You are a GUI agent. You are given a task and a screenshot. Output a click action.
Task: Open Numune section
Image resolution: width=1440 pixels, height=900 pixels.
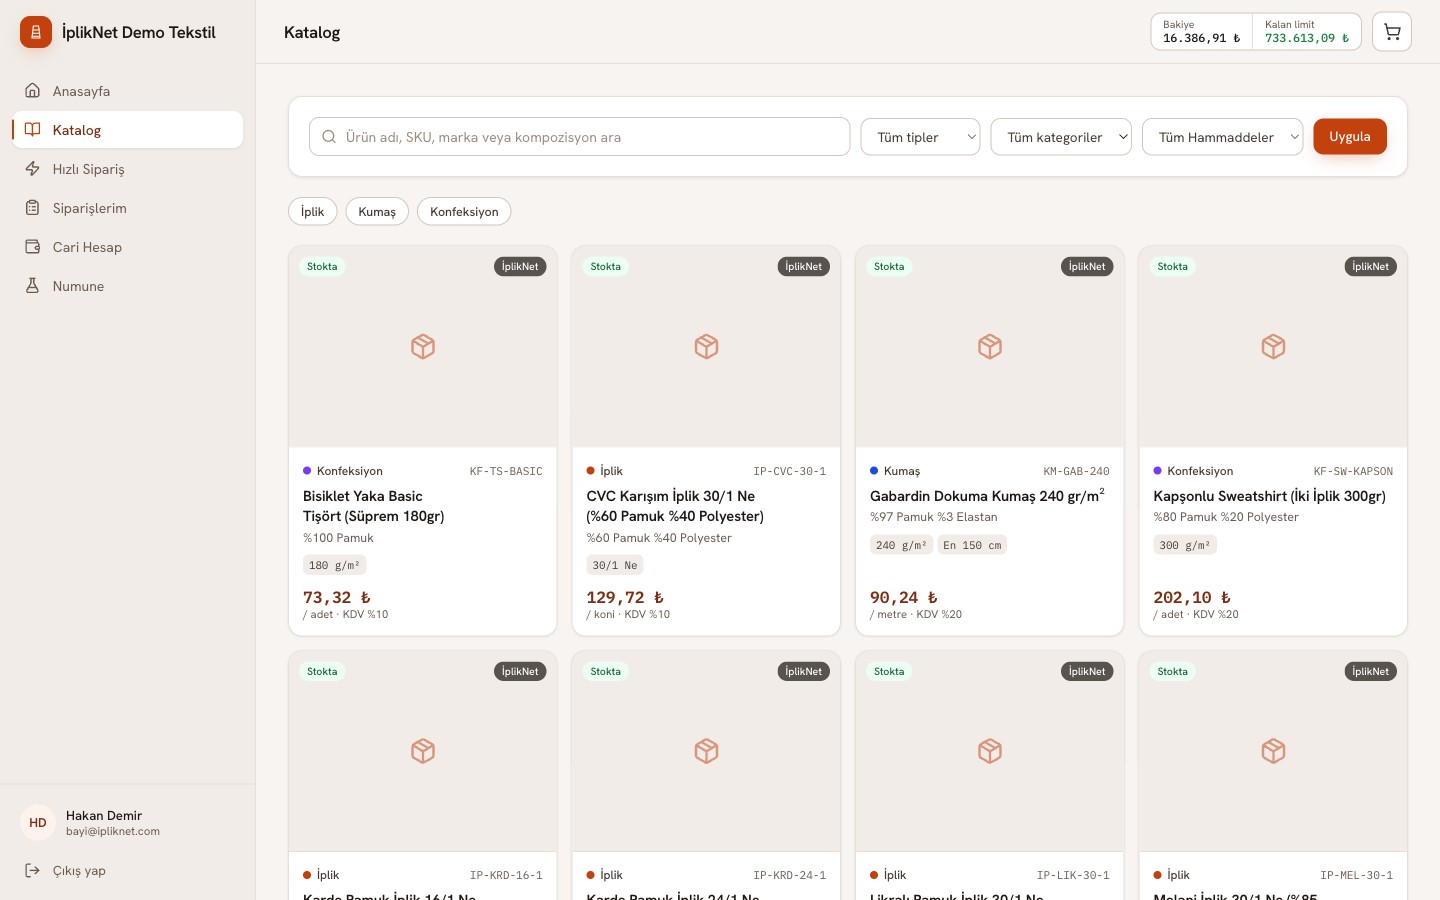coord(128,286)
